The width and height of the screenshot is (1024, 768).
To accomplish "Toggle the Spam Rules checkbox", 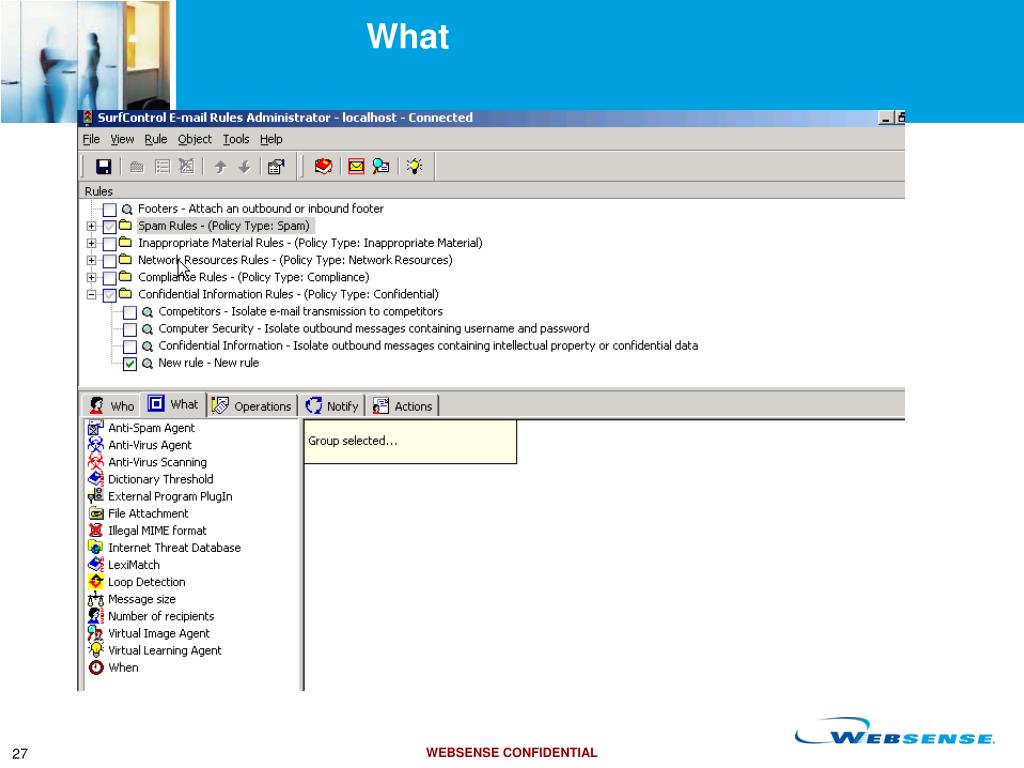I will tap(110, 226).
